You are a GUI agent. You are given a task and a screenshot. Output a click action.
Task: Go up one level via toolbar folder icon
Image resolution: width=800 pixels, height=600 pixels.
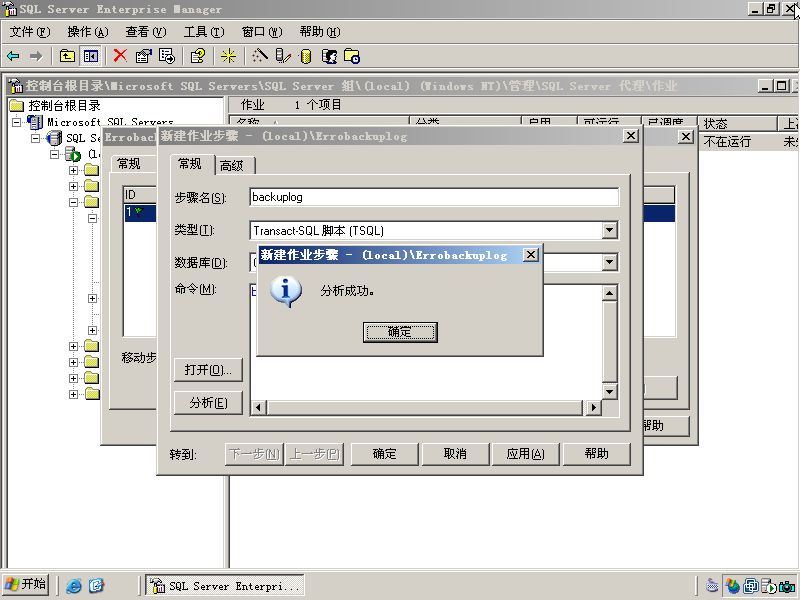67,56
